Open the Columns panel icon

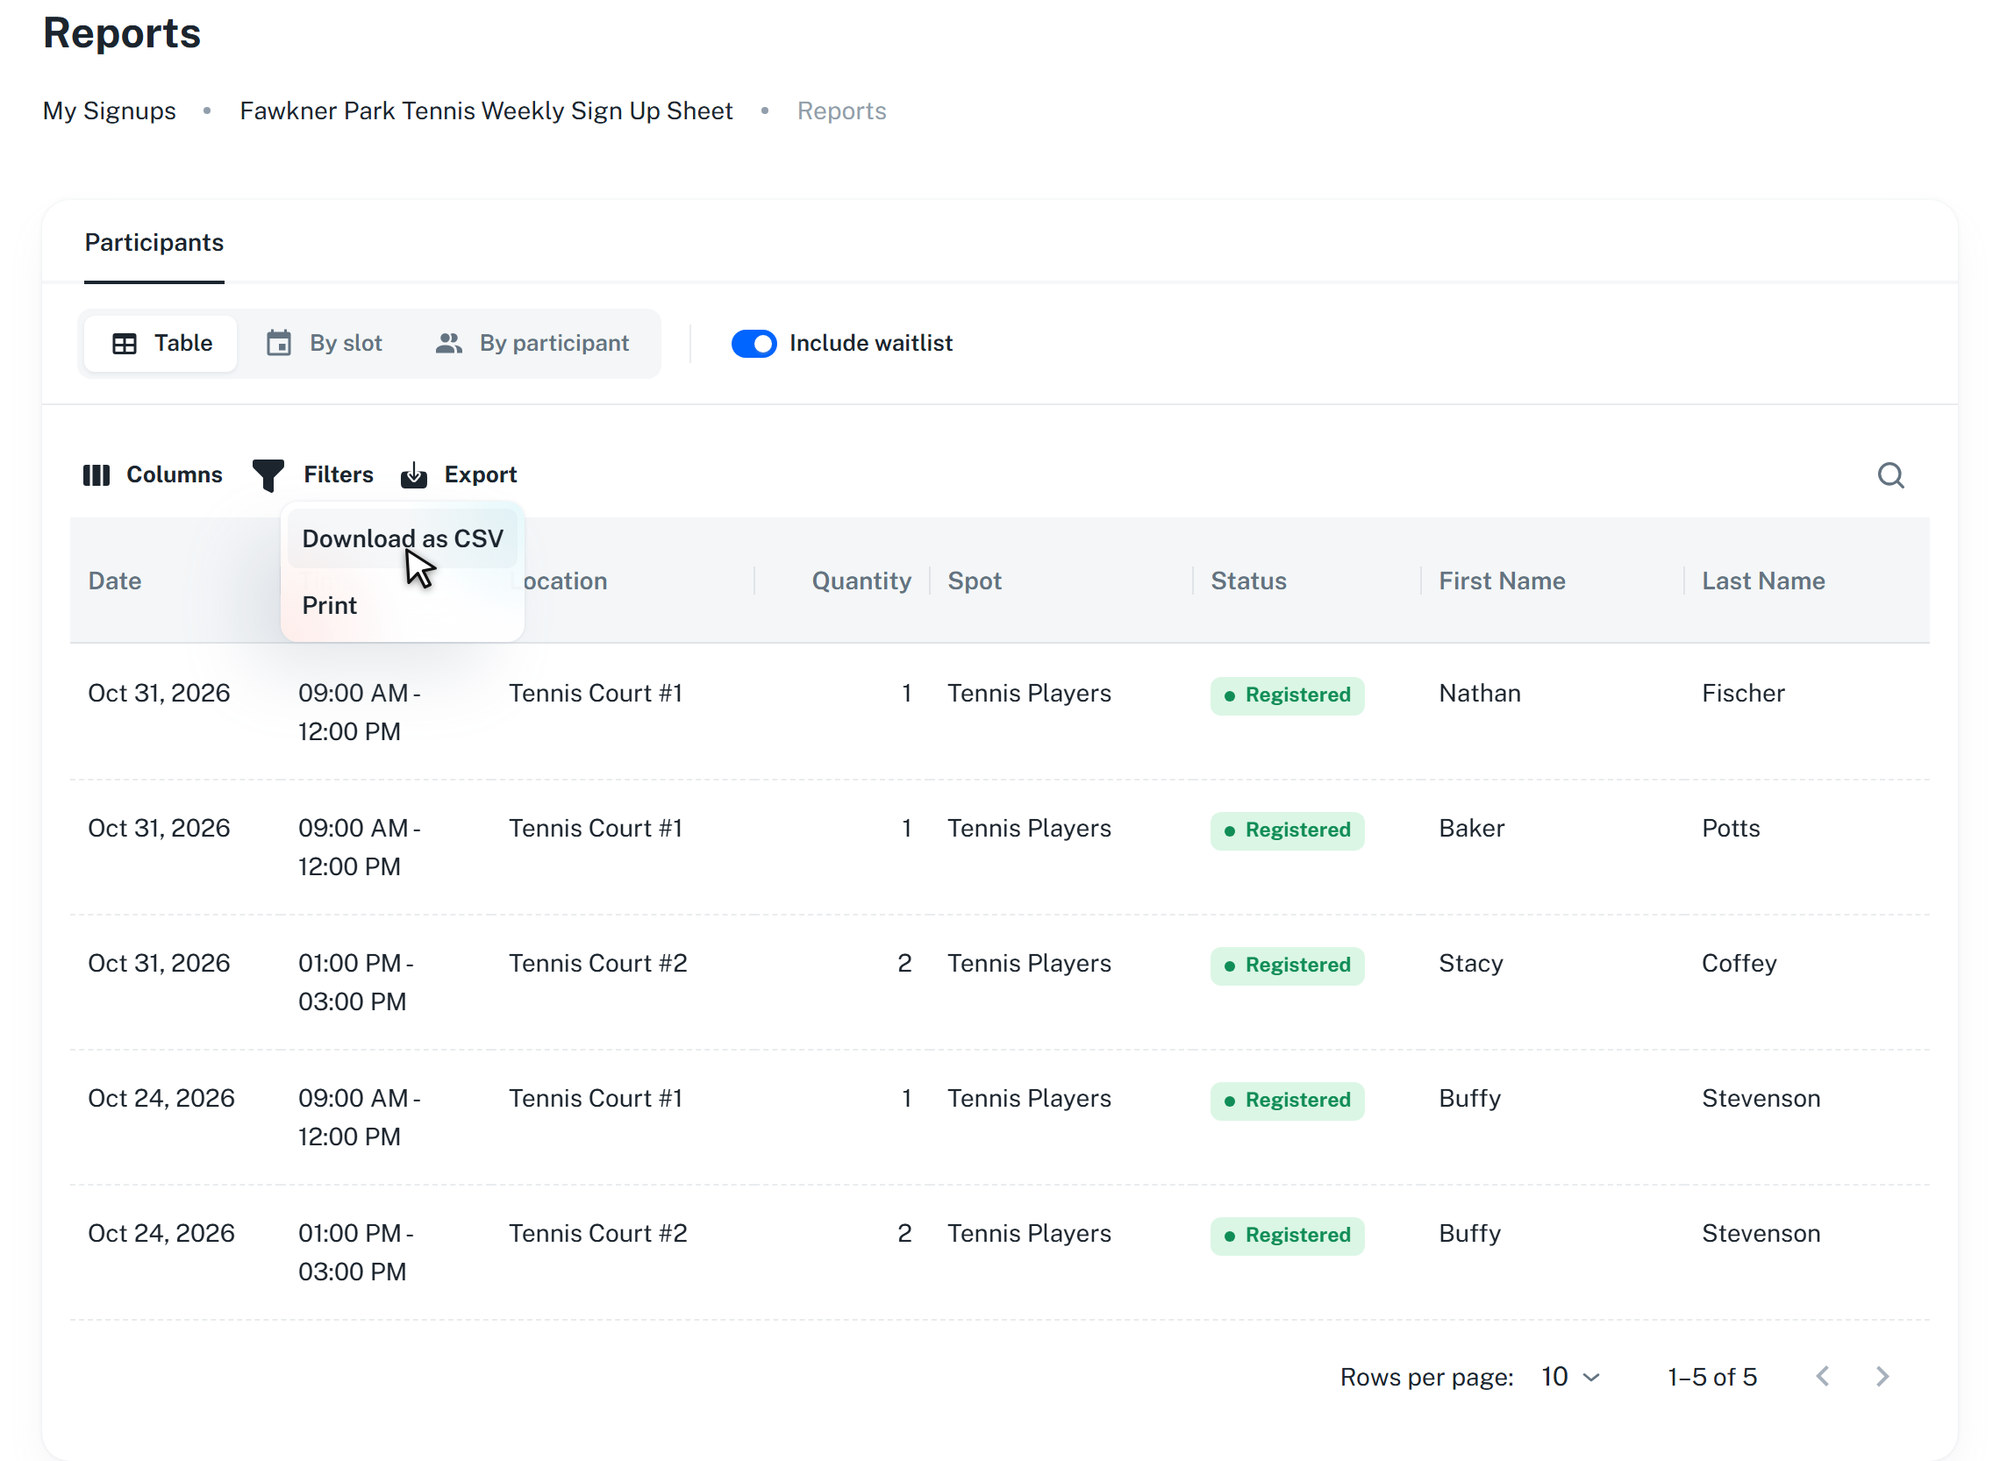point(96,475)
